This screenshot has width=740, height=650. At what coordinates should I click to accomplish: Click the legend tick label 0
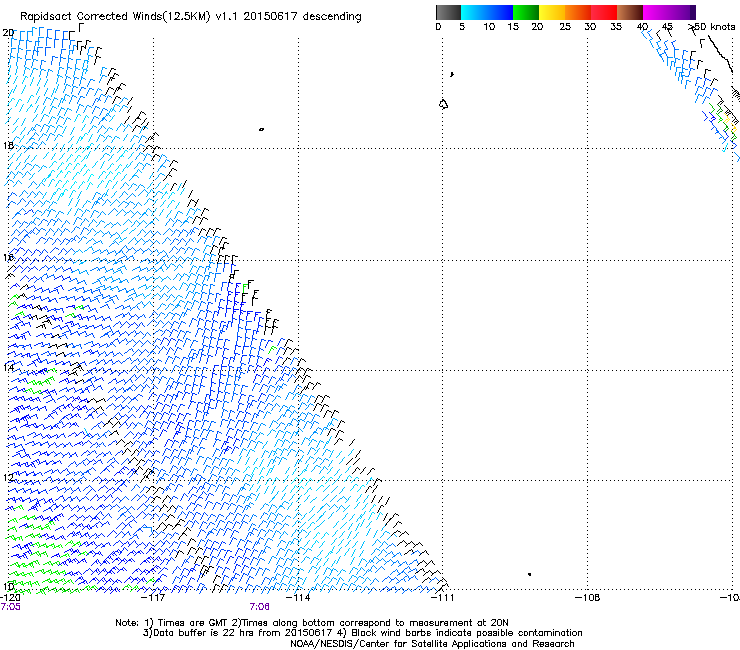[x=438, y=27]
